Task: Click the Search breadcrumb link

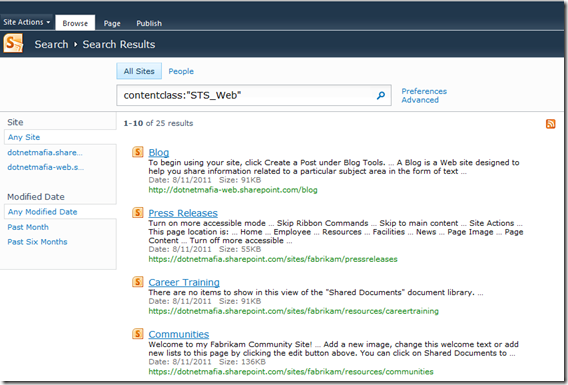Action: (x=51, y=44)
